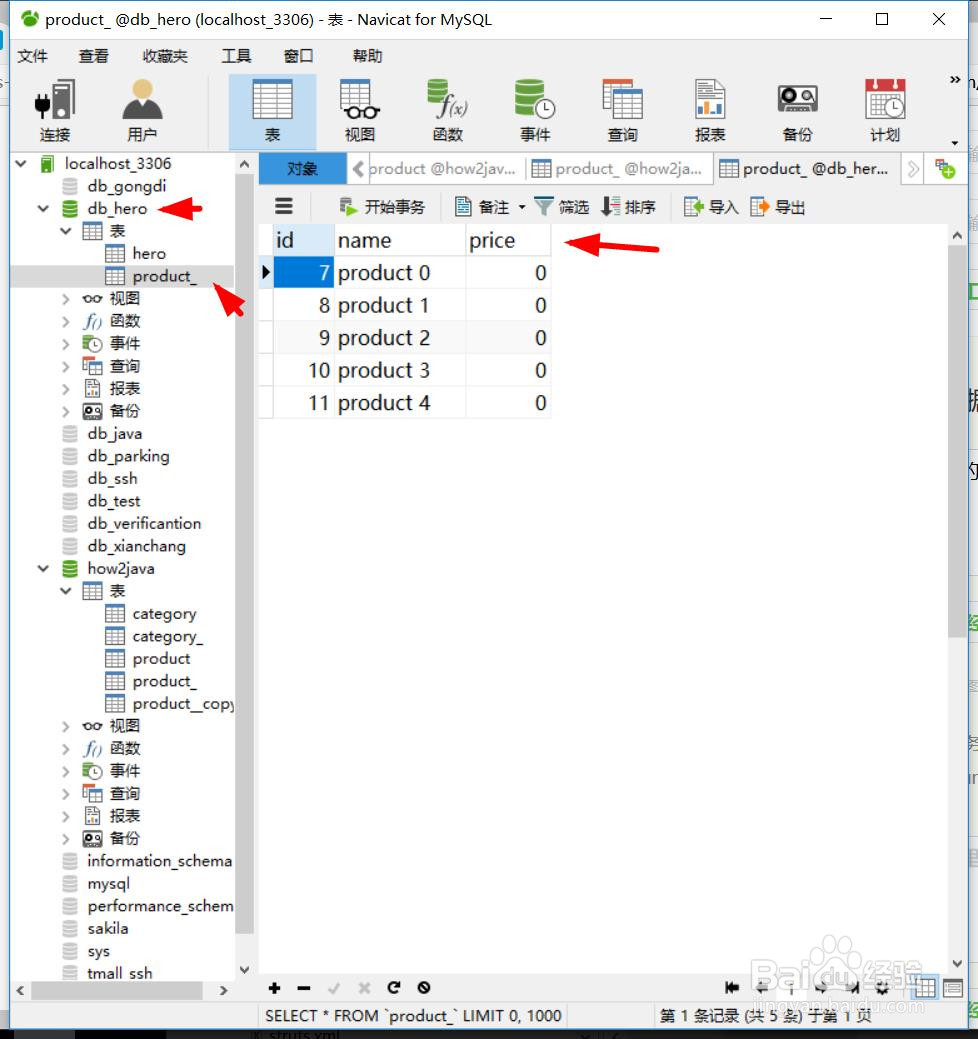Switch to the 对象 tab

[x=302, y=168]
